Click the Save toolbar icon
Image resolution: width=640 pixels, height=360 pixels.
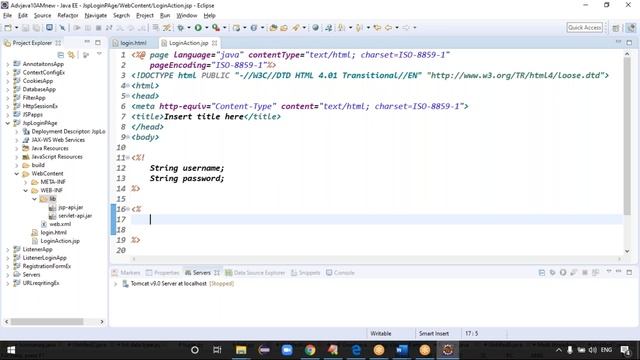(25, 28)
